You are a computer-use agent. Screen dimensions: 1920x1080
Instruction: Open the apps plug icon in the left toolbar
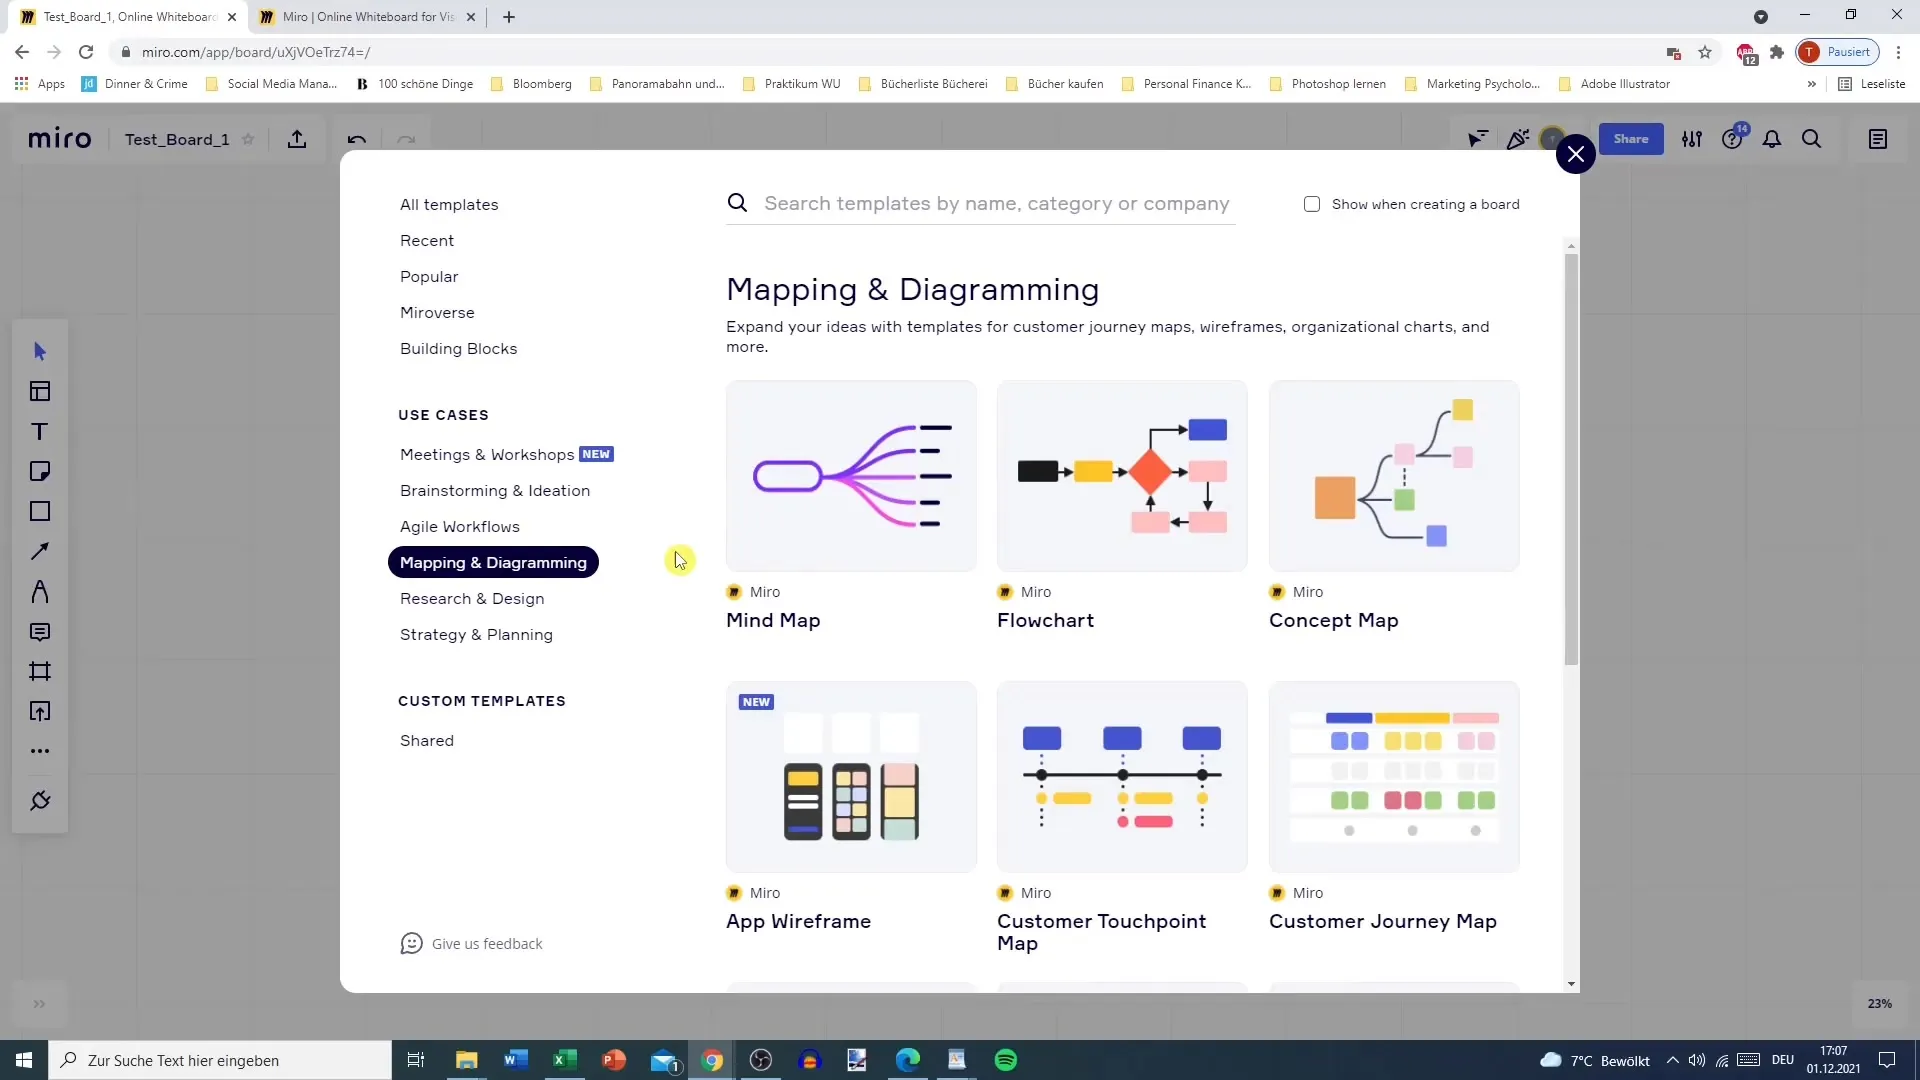[x=40, y=801]
